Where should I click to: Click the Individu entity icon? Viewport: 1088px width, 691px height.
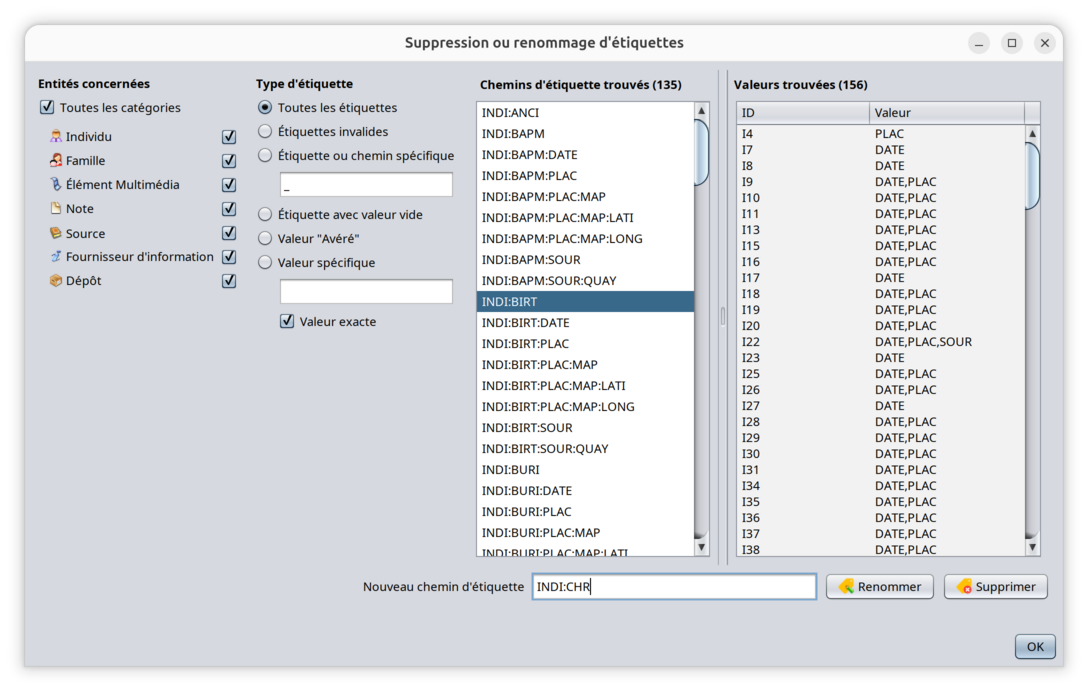[56, 137]
